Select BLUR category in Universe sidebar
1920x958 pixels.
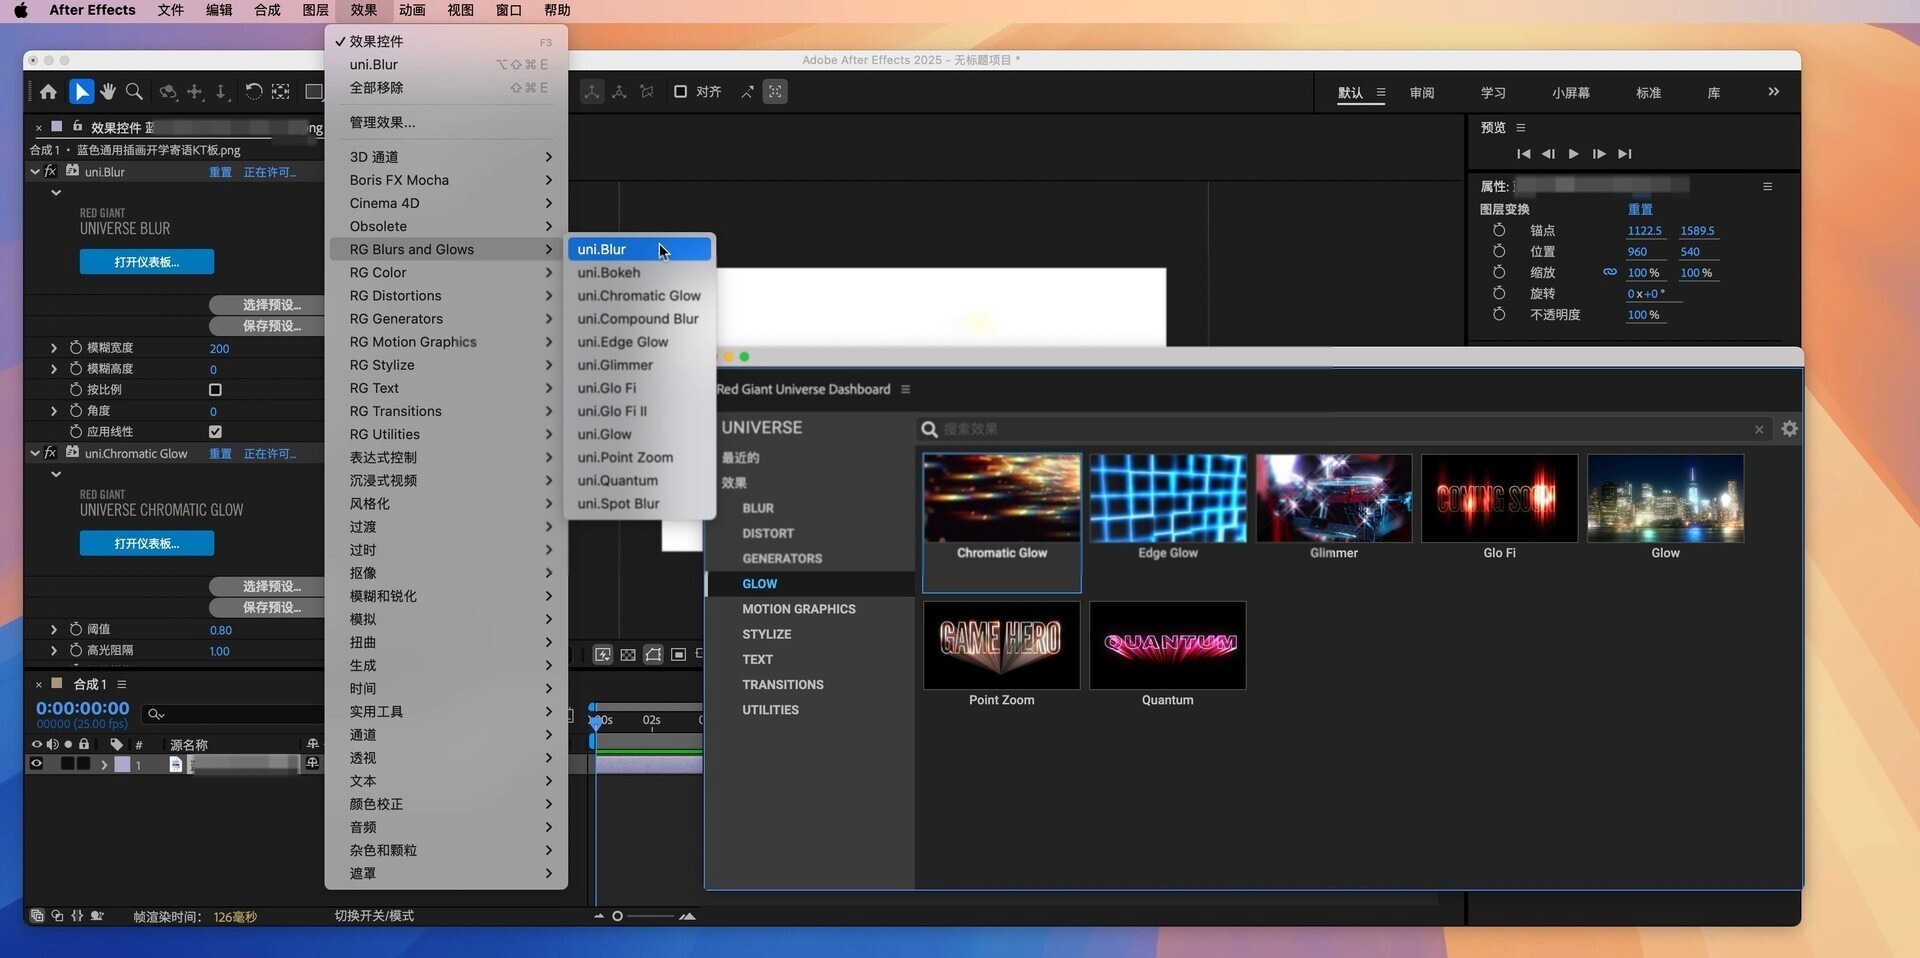coord(758,508)
